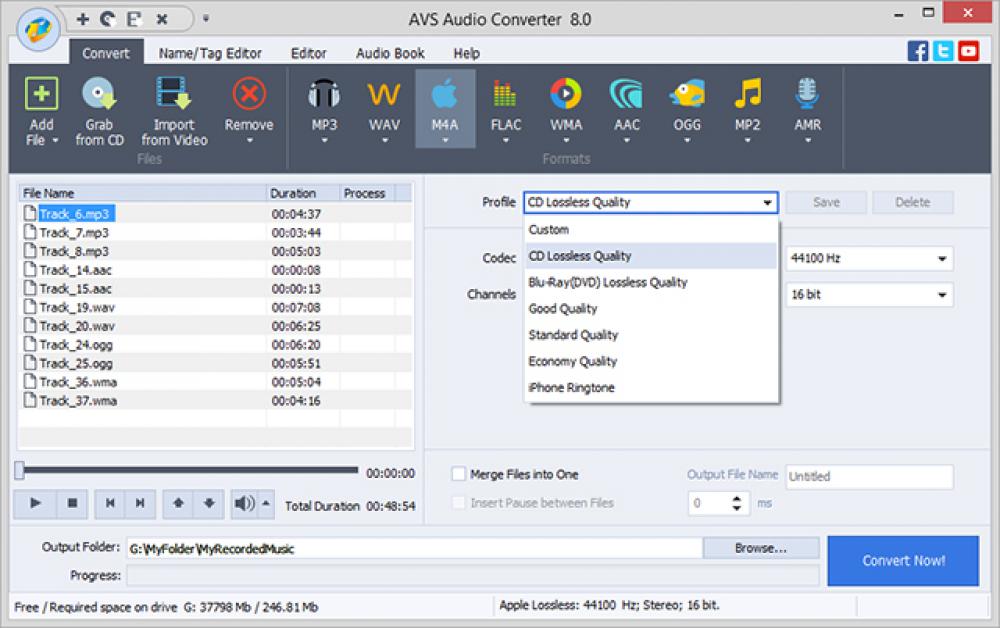Choose iPhone Ringtone from profile list
1000x628 pixels.
tap(573, 387)
